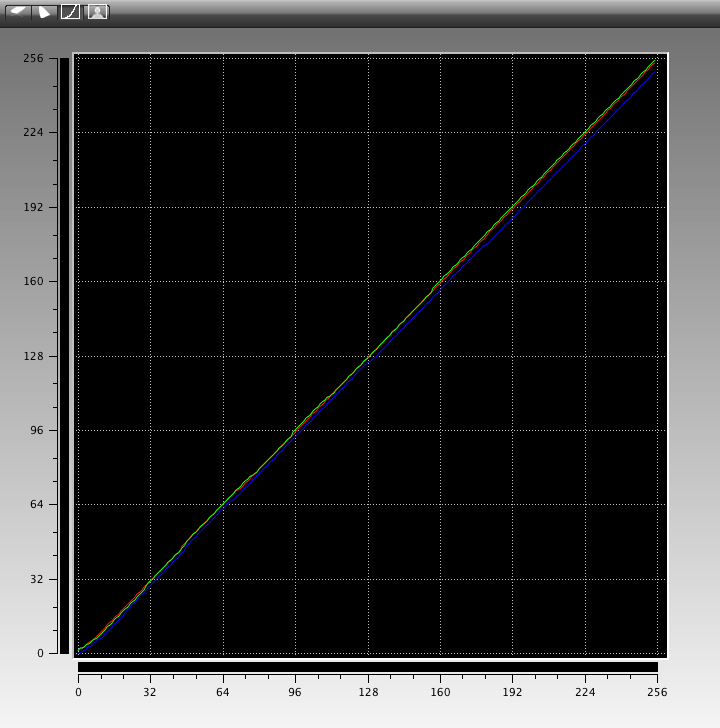Click the 192 label on the vertical axis

point(33,207)
